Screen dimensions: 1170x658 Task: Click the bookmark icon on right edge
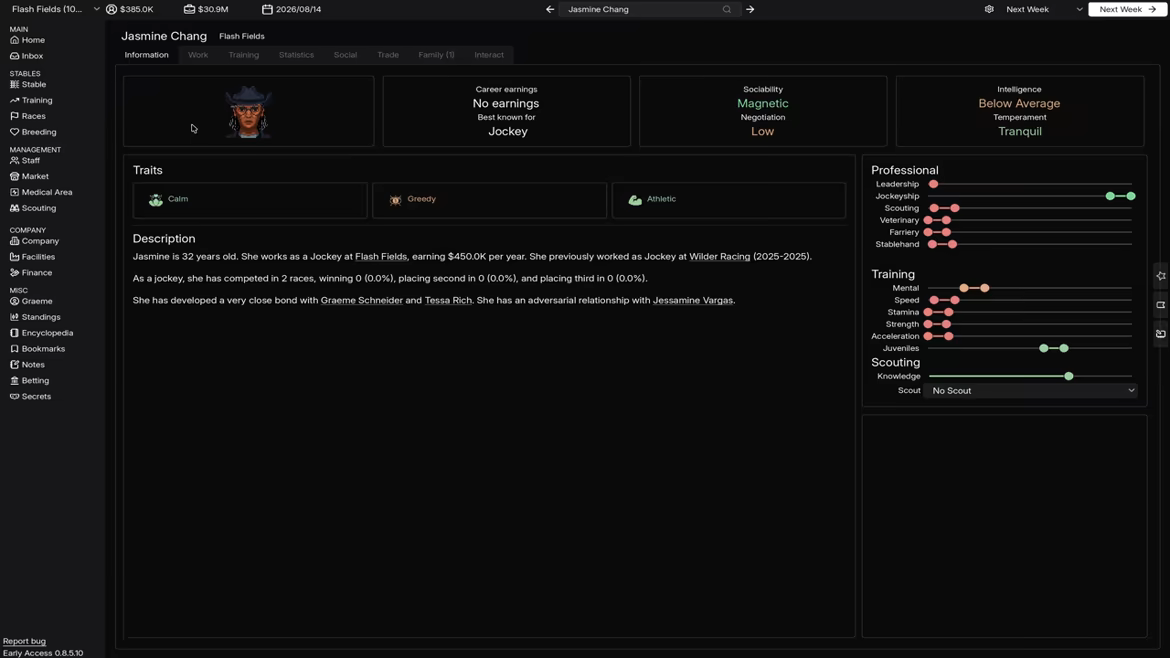tap(1161, 305)
